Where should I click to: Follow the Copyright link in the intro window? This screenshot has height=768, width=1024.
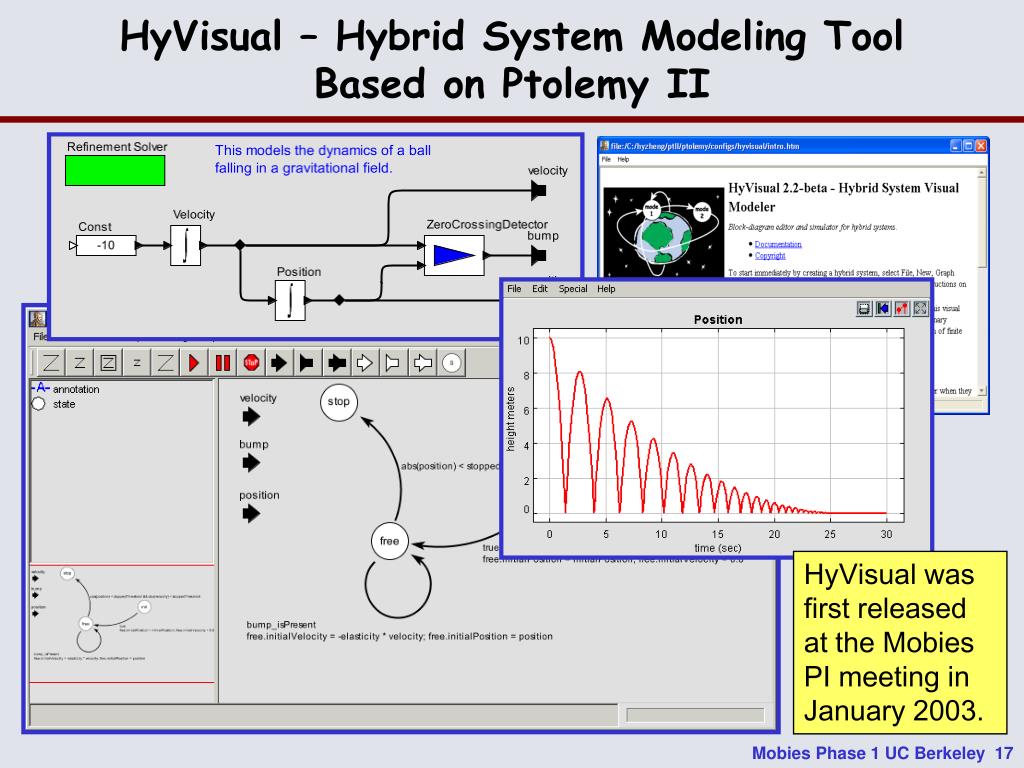tap(770, 255)
